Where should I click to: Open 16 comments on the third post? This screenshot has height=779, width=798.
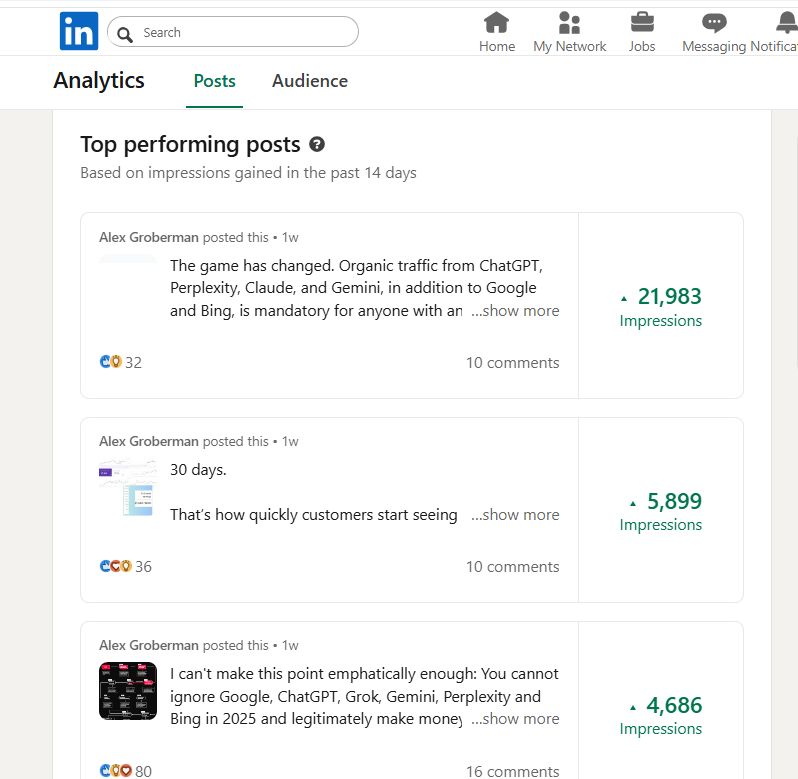[x=512, y=771]
